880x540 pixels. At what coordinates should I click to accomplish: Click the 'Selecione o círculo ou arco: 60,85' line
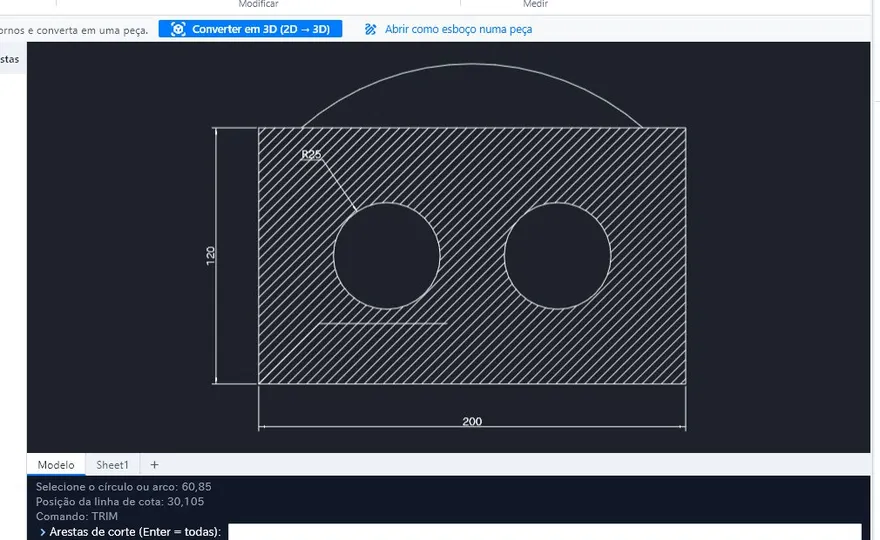(123, 487)
